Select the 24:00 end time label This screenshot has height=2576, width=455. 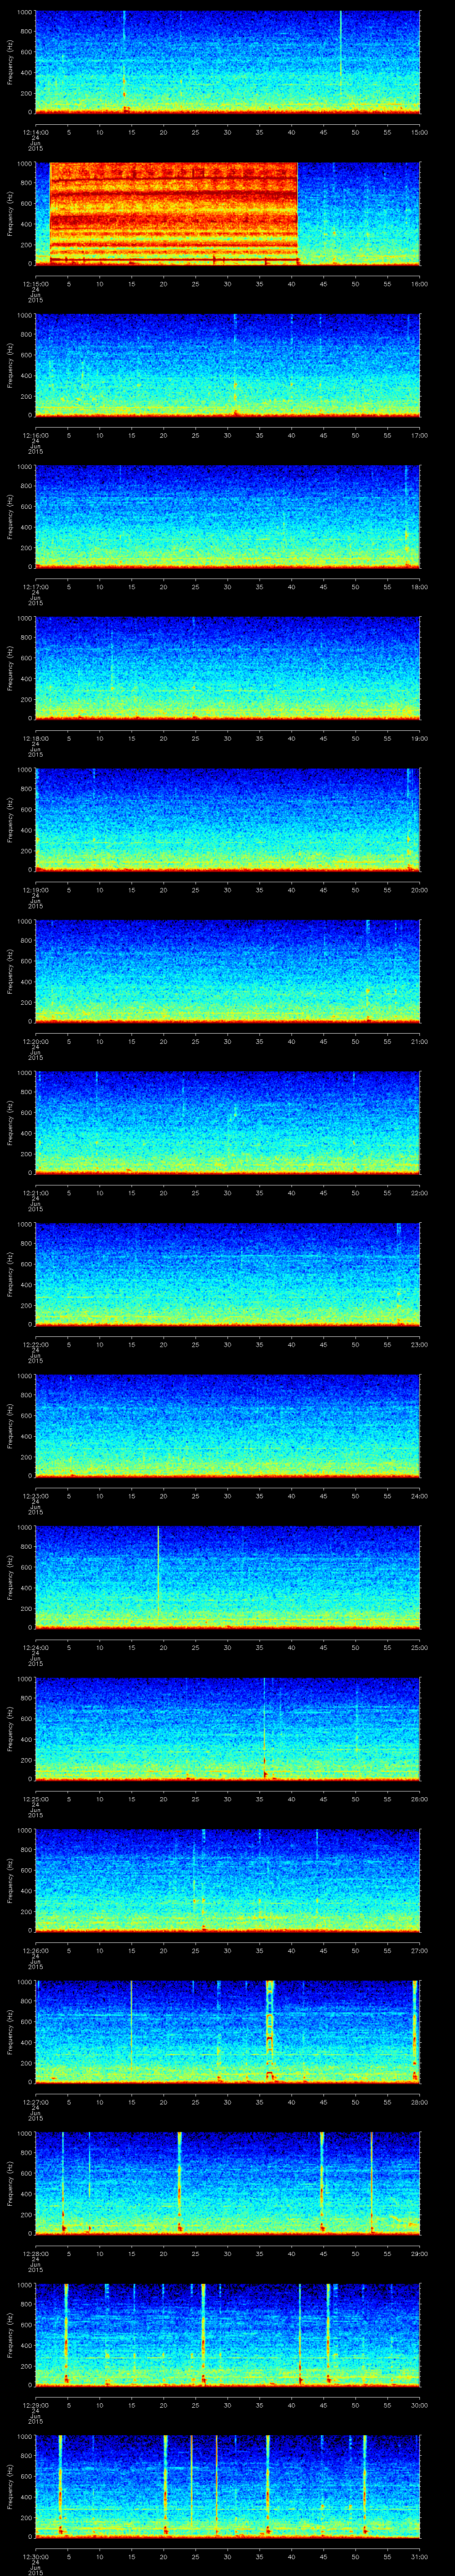pyautogui.click(x=420, y=1496)
